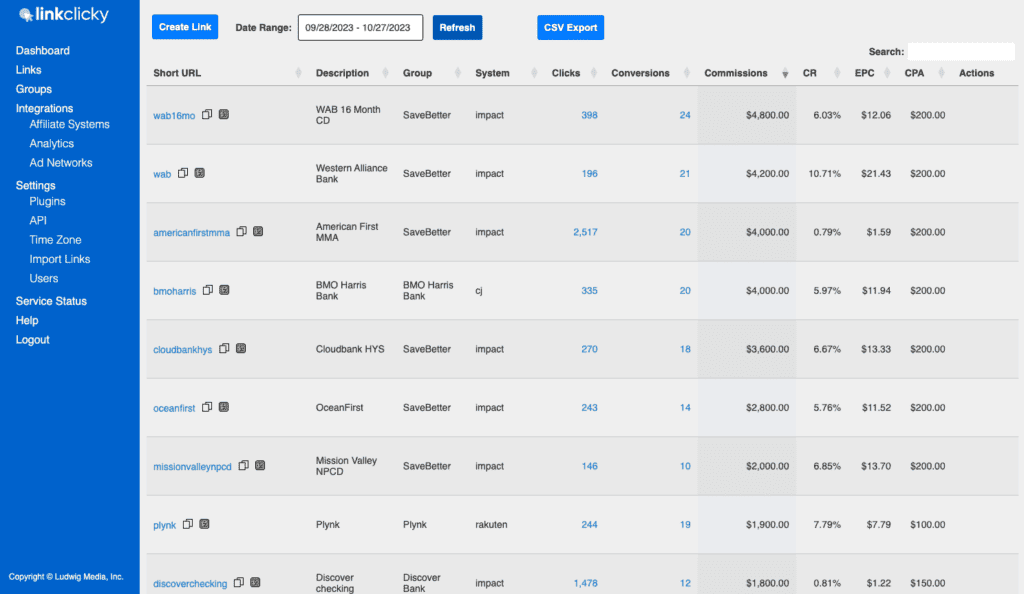Show QR code for wab16mo link
Image resolution: width=1024 pixels, height=594 pixels.
(x=223, y=115)
